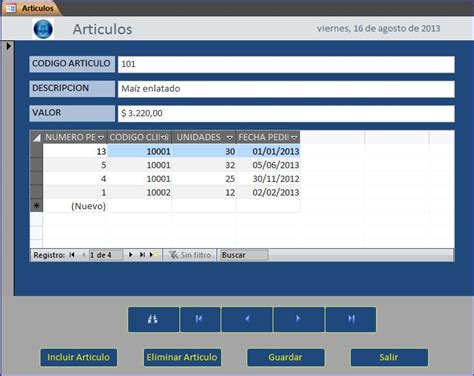The image size is (474, 376).
Task: Select date cell 01/01/2013
Action: [x=268, y=151]
